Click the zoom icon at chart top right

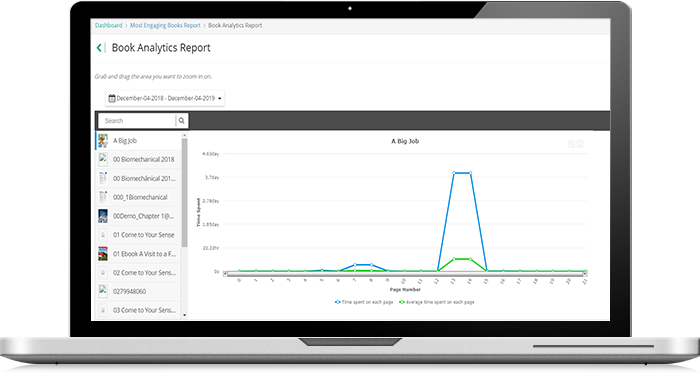[x=571, y=144]
